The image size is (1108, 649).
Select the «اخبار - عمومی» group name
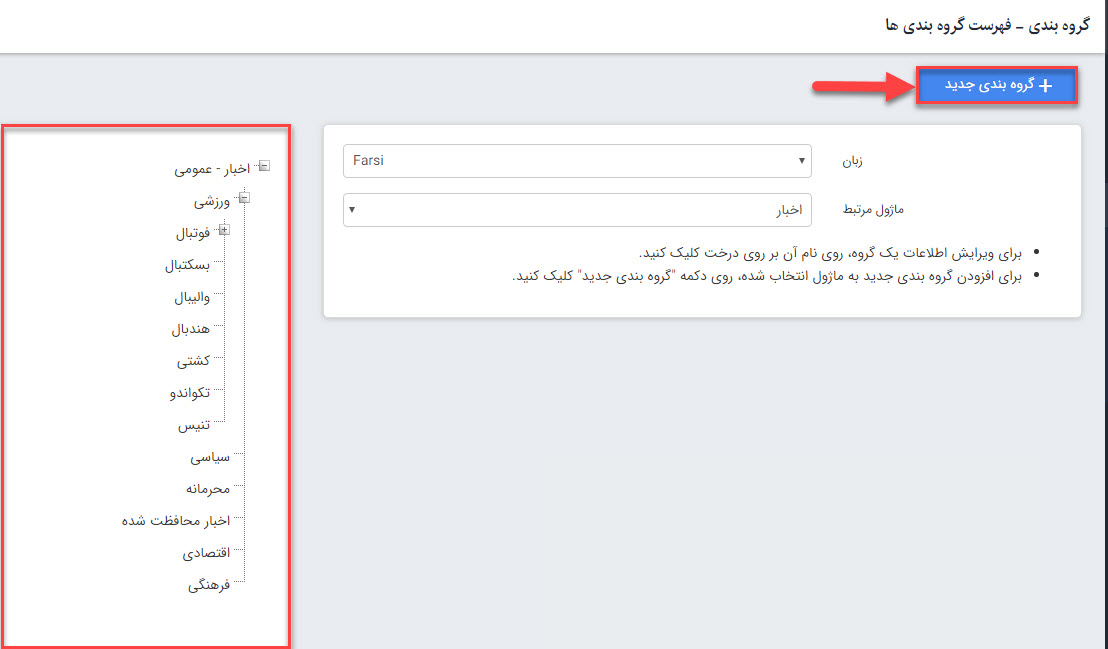(x=211, y=170)
